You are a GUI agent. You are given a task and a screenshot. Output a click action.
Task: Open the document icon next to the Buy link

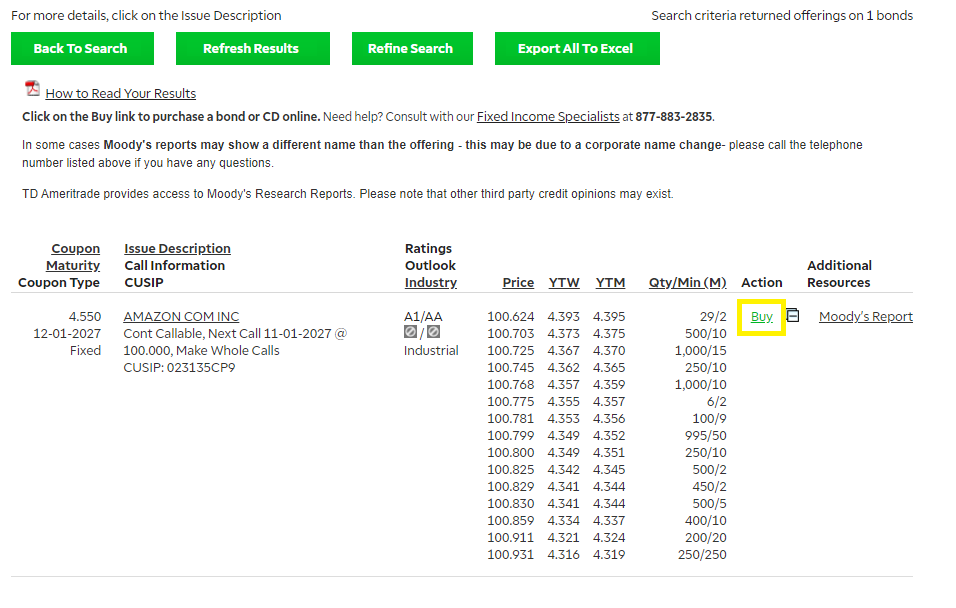click(793, 315)
